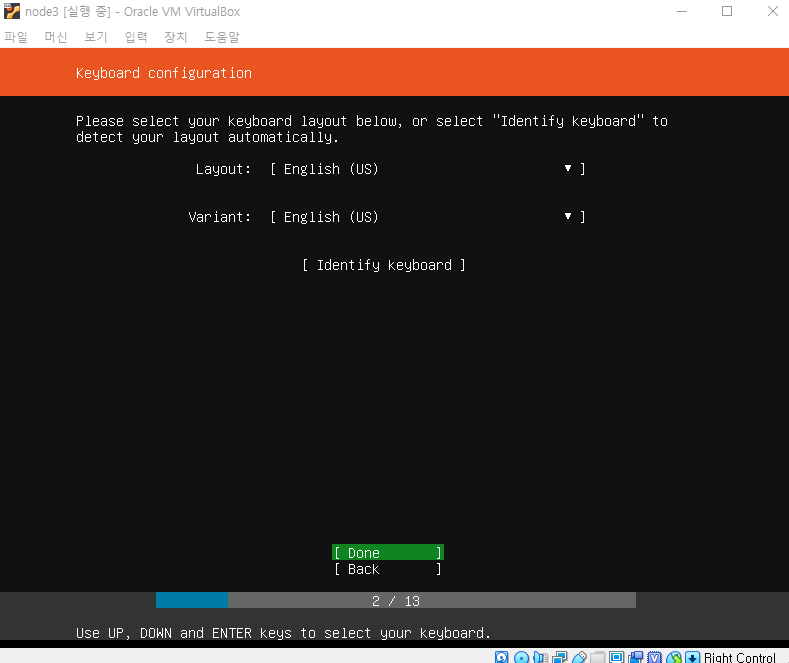Click the Done button
Screen dimensions: 789x663
387,553
